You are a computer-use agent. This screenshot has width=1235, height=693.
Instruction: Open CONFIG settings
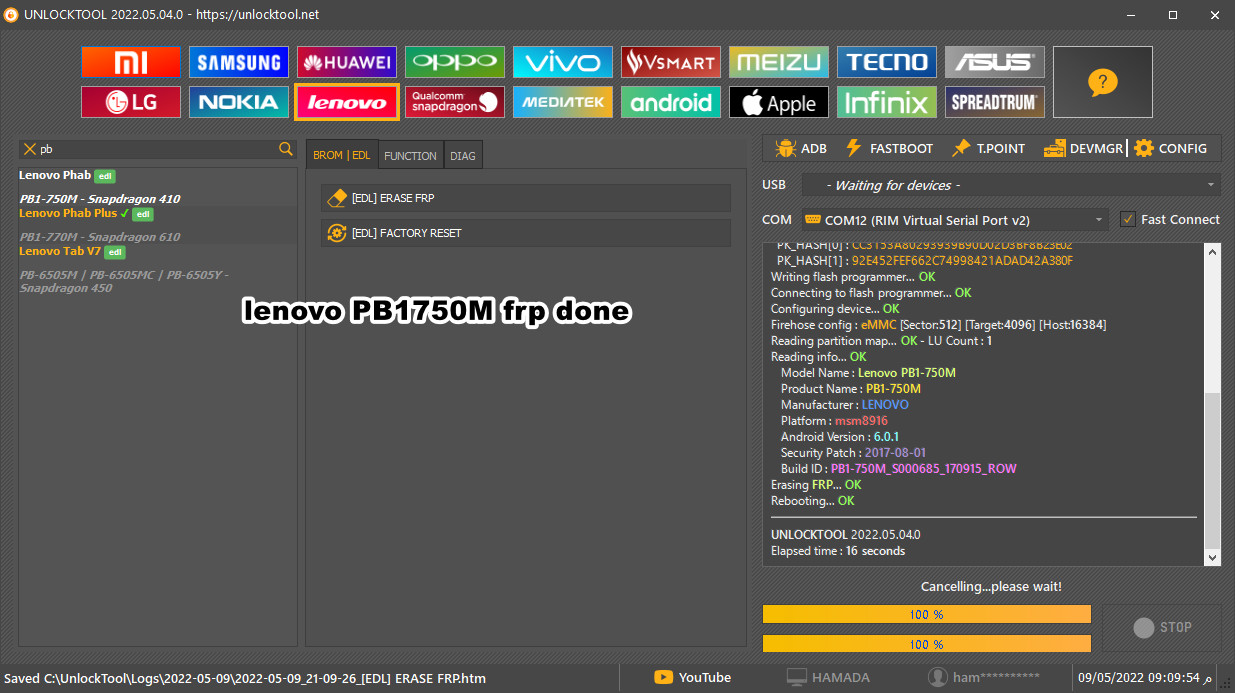(x=1170, y=148)
